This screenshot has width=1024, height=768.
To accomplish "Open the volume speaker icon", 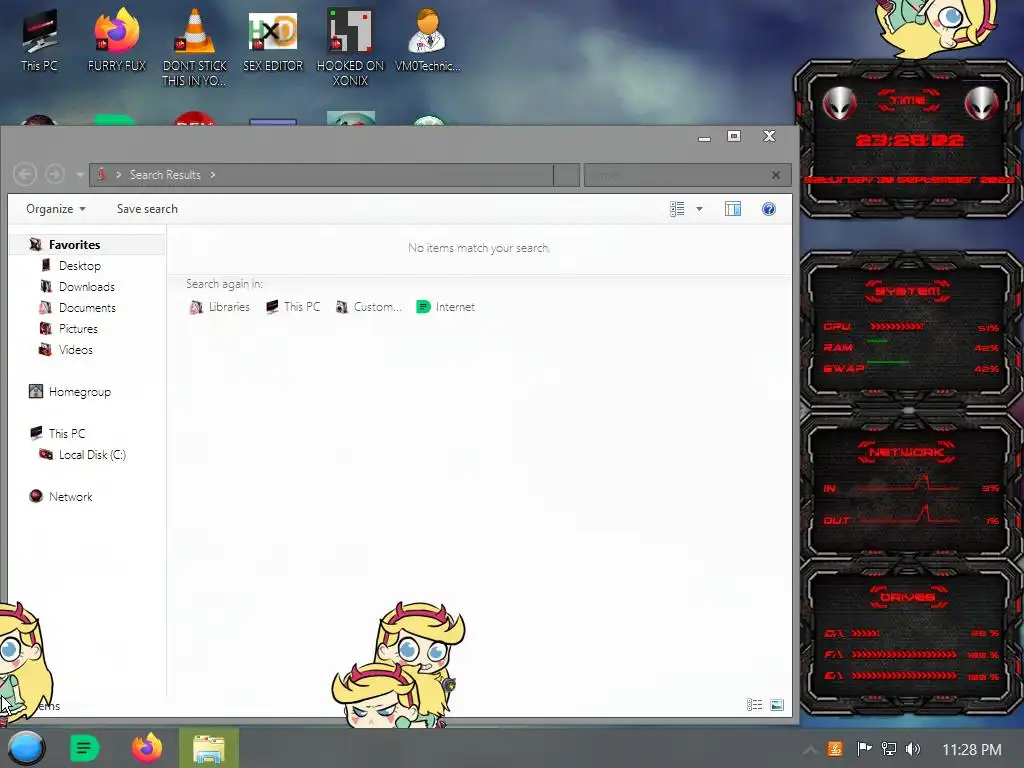I will click(913, 749).
